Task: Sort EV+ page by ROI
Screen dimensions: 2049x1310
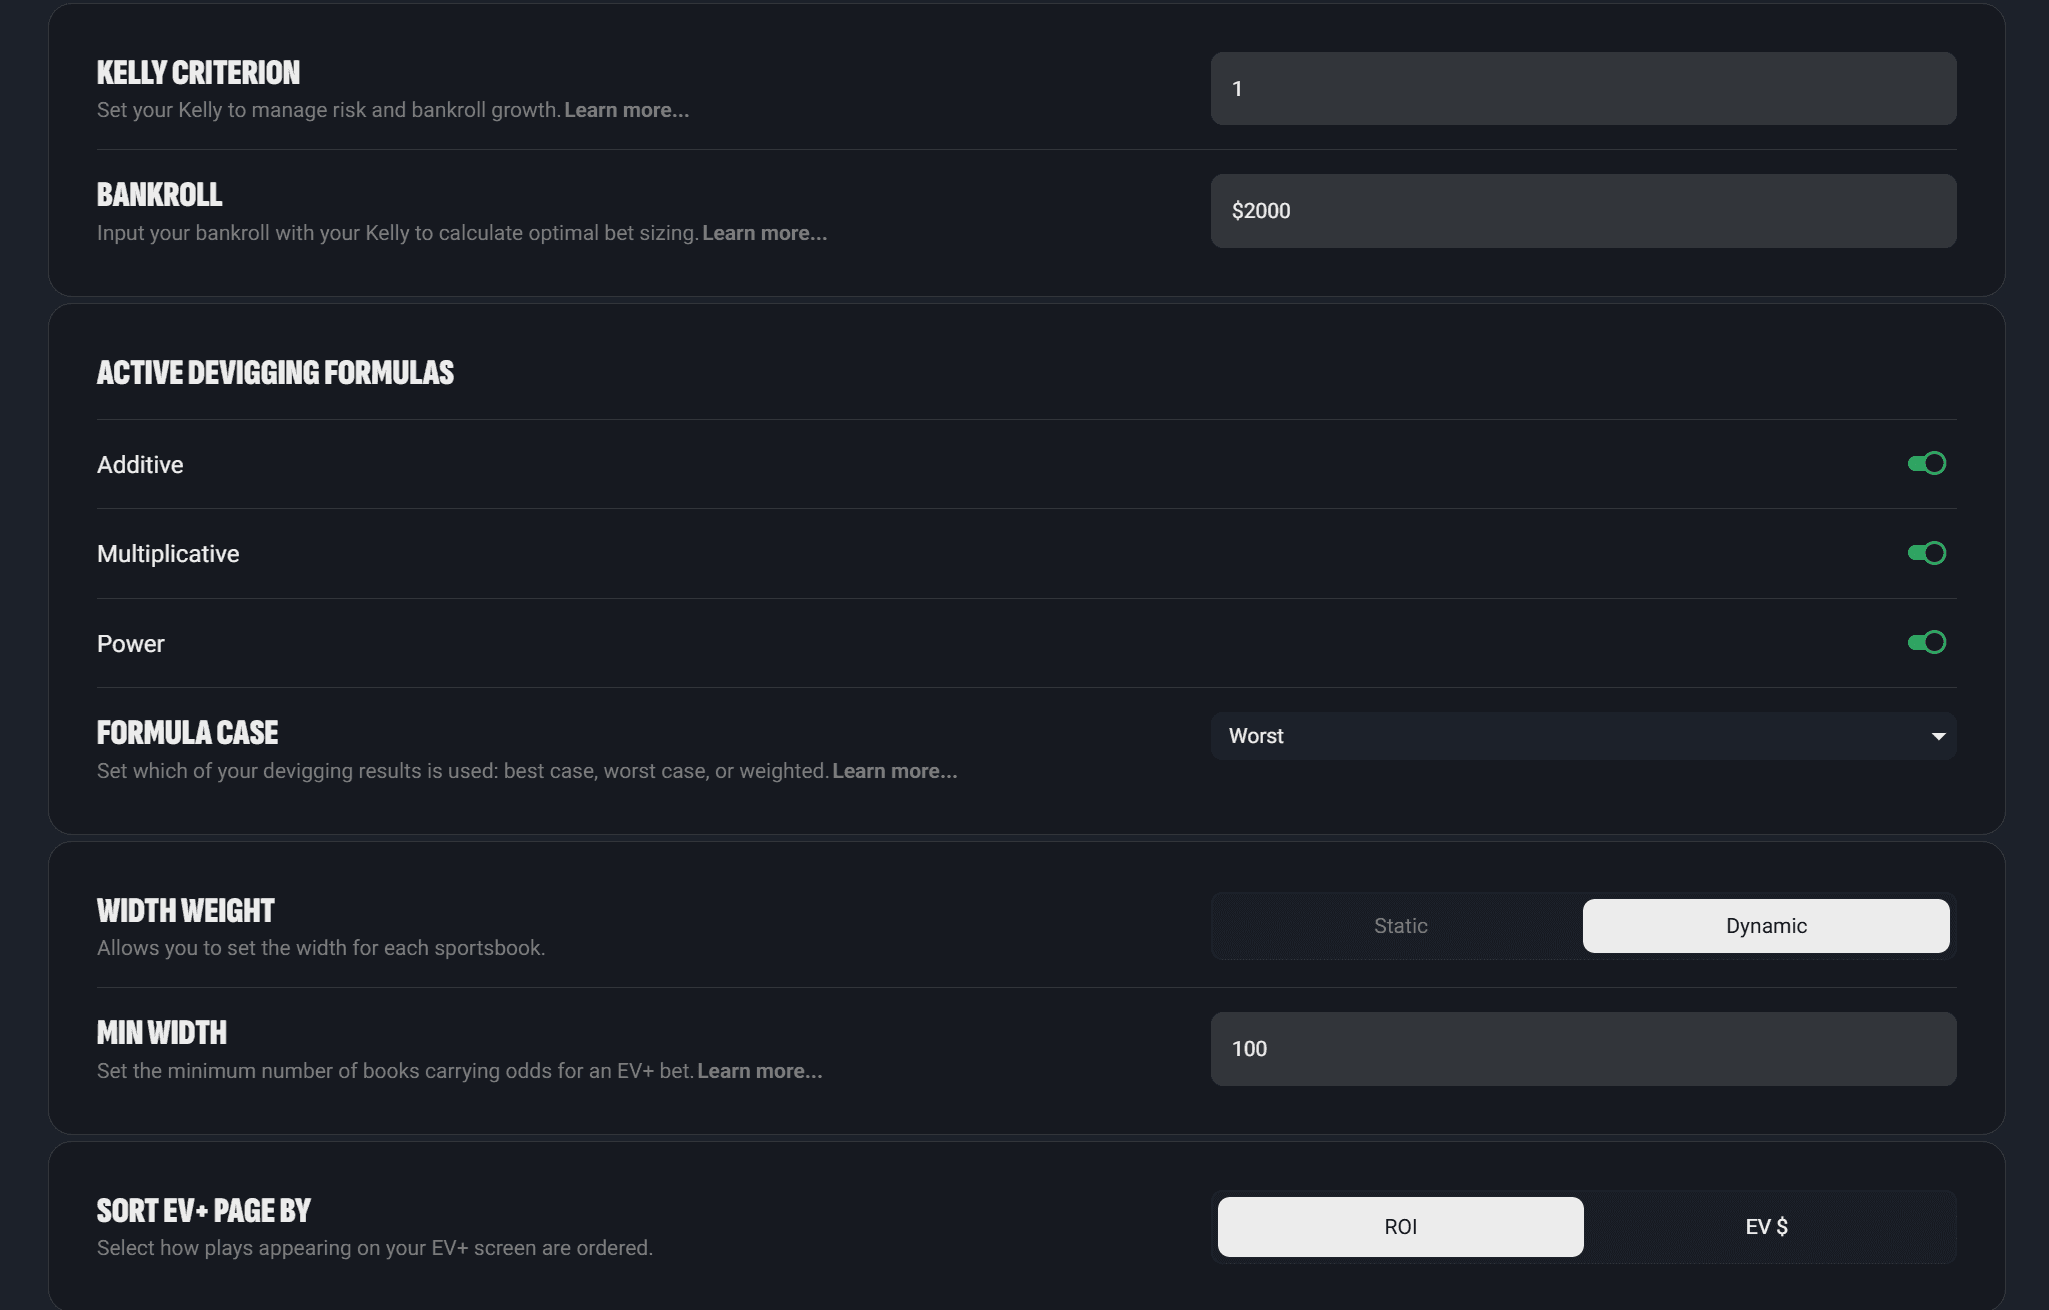Action: point(1400,1227)
